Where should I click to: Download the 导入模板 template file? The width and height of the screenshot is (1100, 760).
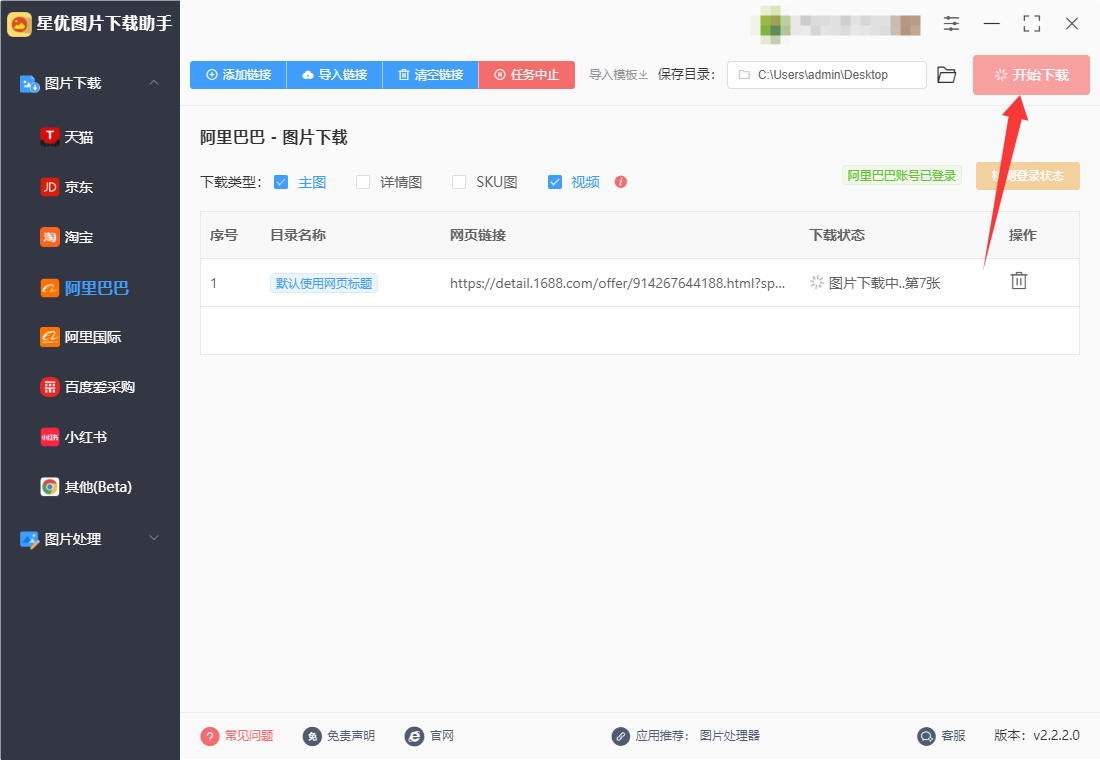tap(618, 74)
